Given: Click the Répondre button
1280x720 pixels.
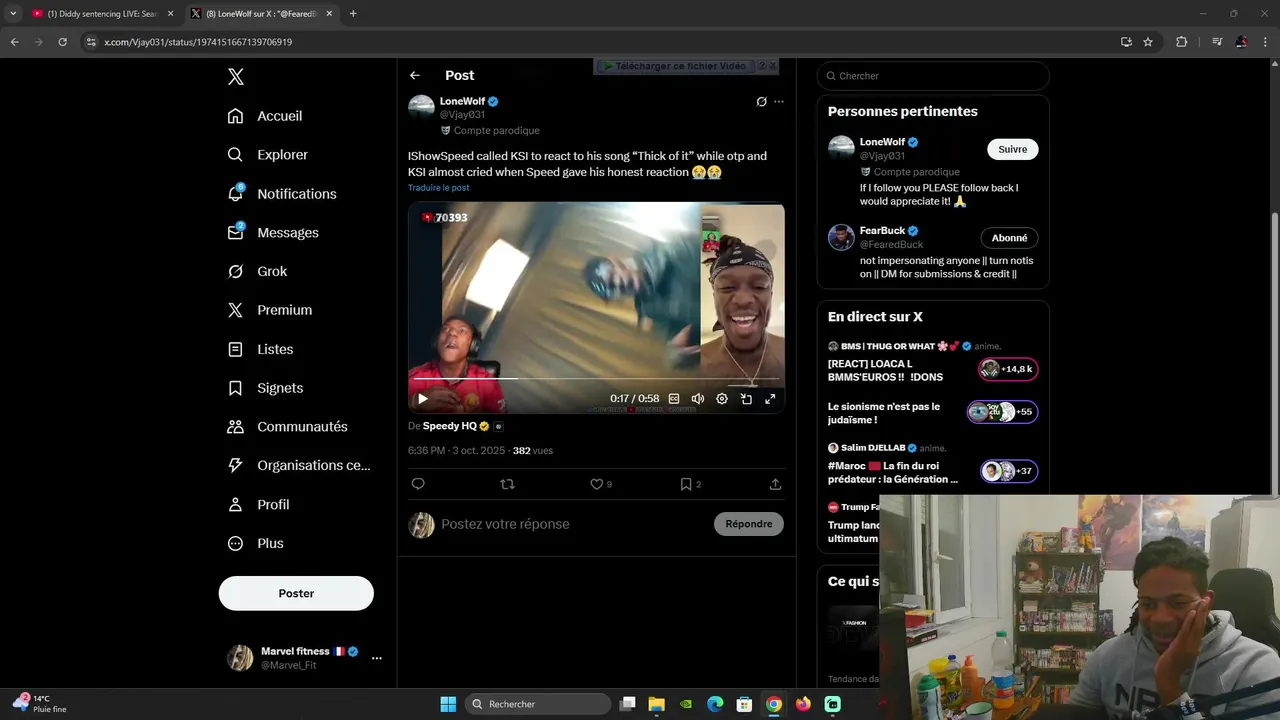Looking at the screenshot, I should (749, 524).
